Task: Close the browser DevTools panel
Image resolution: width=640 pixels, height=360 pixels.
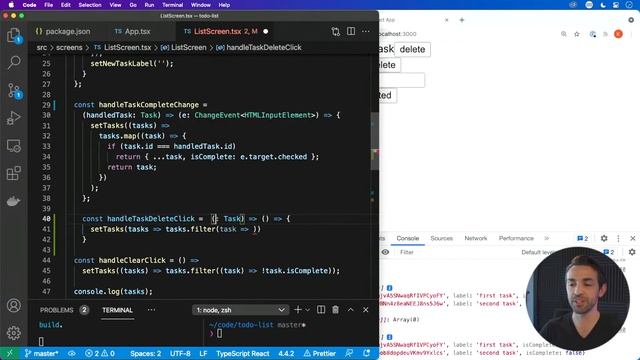Action: click(x=633, y=238)
